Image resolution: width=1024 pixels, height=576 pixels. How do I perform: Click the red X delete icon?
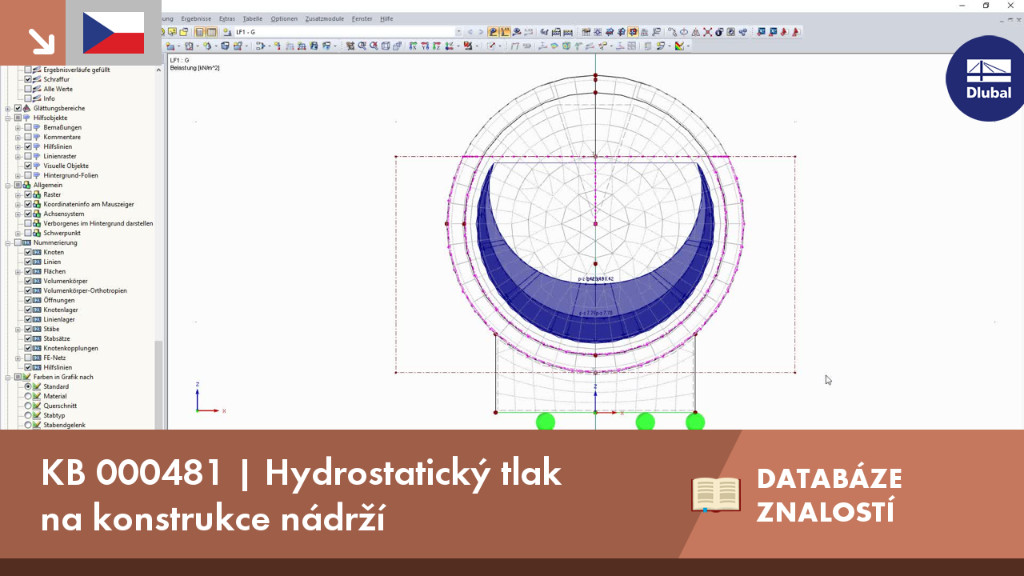pos(707,32)
